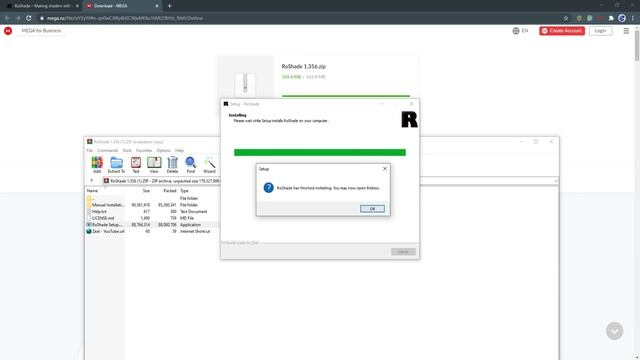This screenshot has height=360, width=640.
Task: Open the Commands menu in WinRAR
Action: pos(107,151)
